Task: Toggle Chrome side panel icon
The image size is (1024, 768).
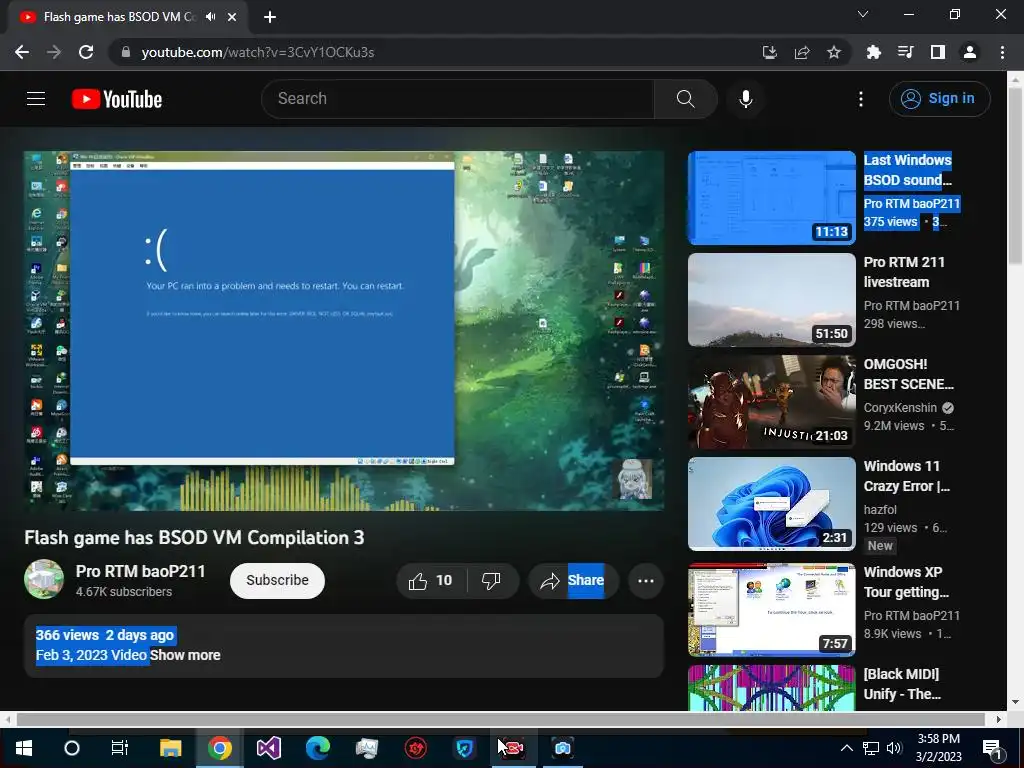Action: coord(938,52)
